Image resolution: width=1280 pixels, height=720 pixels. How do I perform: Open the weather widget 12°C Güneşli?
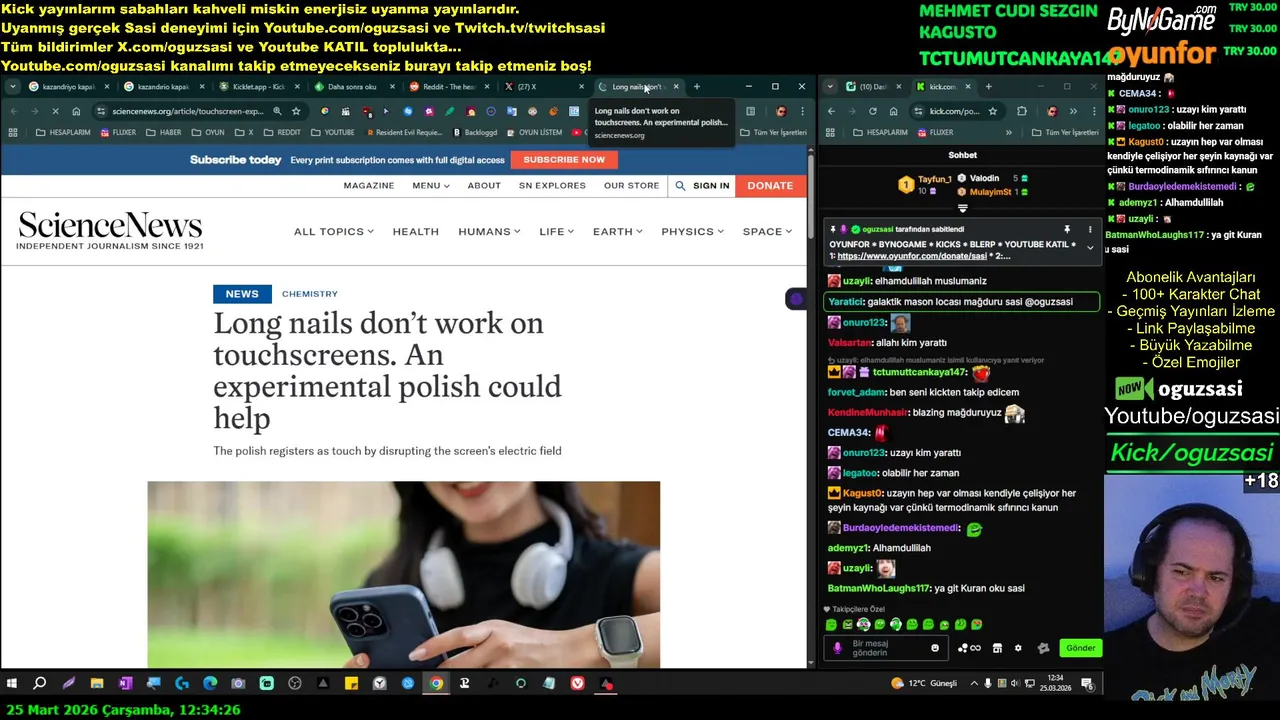tap(924, 684)
